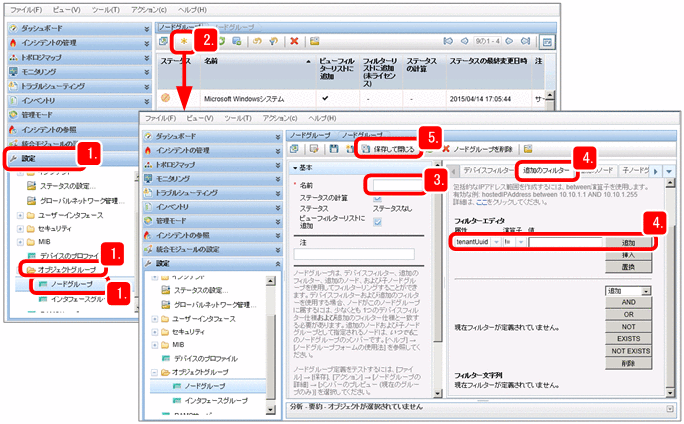Click the status icon beside Microsoft Windows system row
This screenshot has width=684, height=424.
165,98
